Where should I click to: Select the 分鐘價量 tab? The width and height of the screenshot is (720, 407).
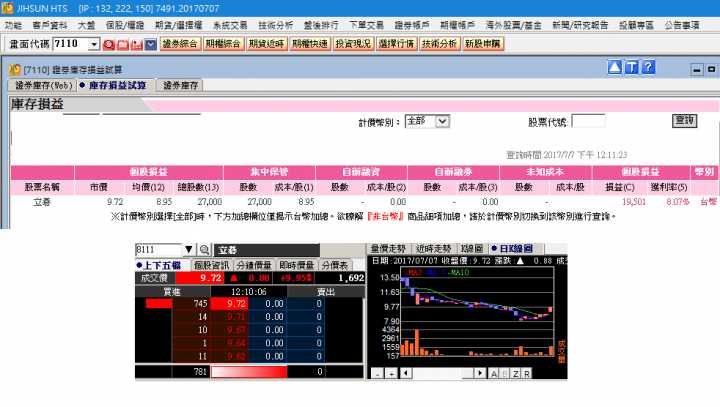254,266
